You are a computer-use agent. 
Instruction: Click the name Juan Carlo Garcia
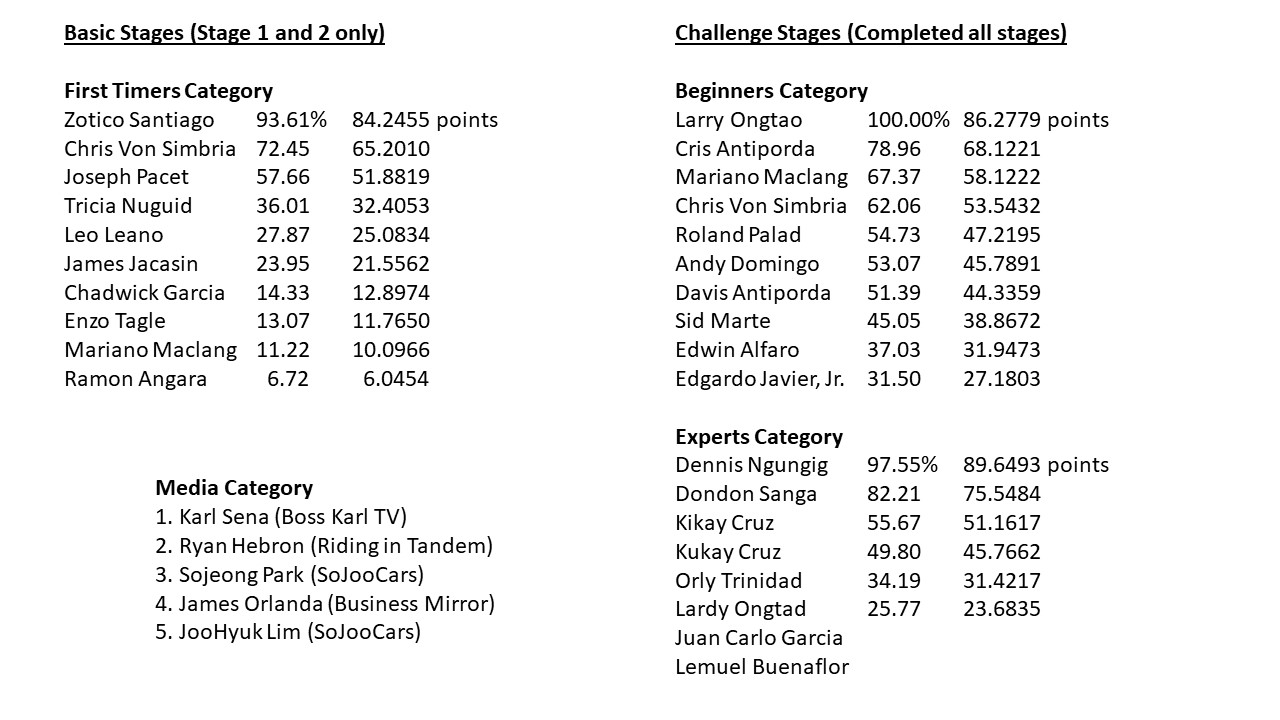(758, 638)
